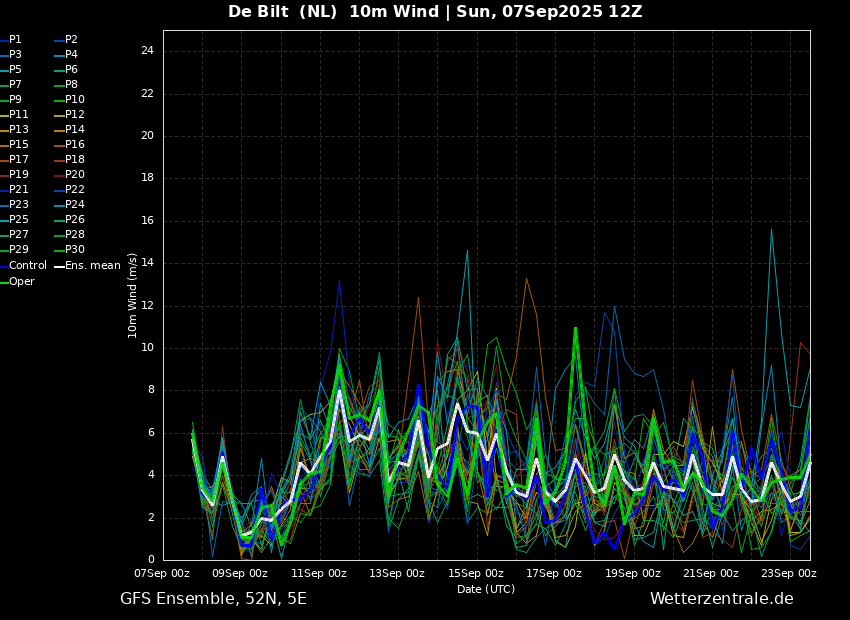Click the 23Sep 00z axis label

coord(789,573)
